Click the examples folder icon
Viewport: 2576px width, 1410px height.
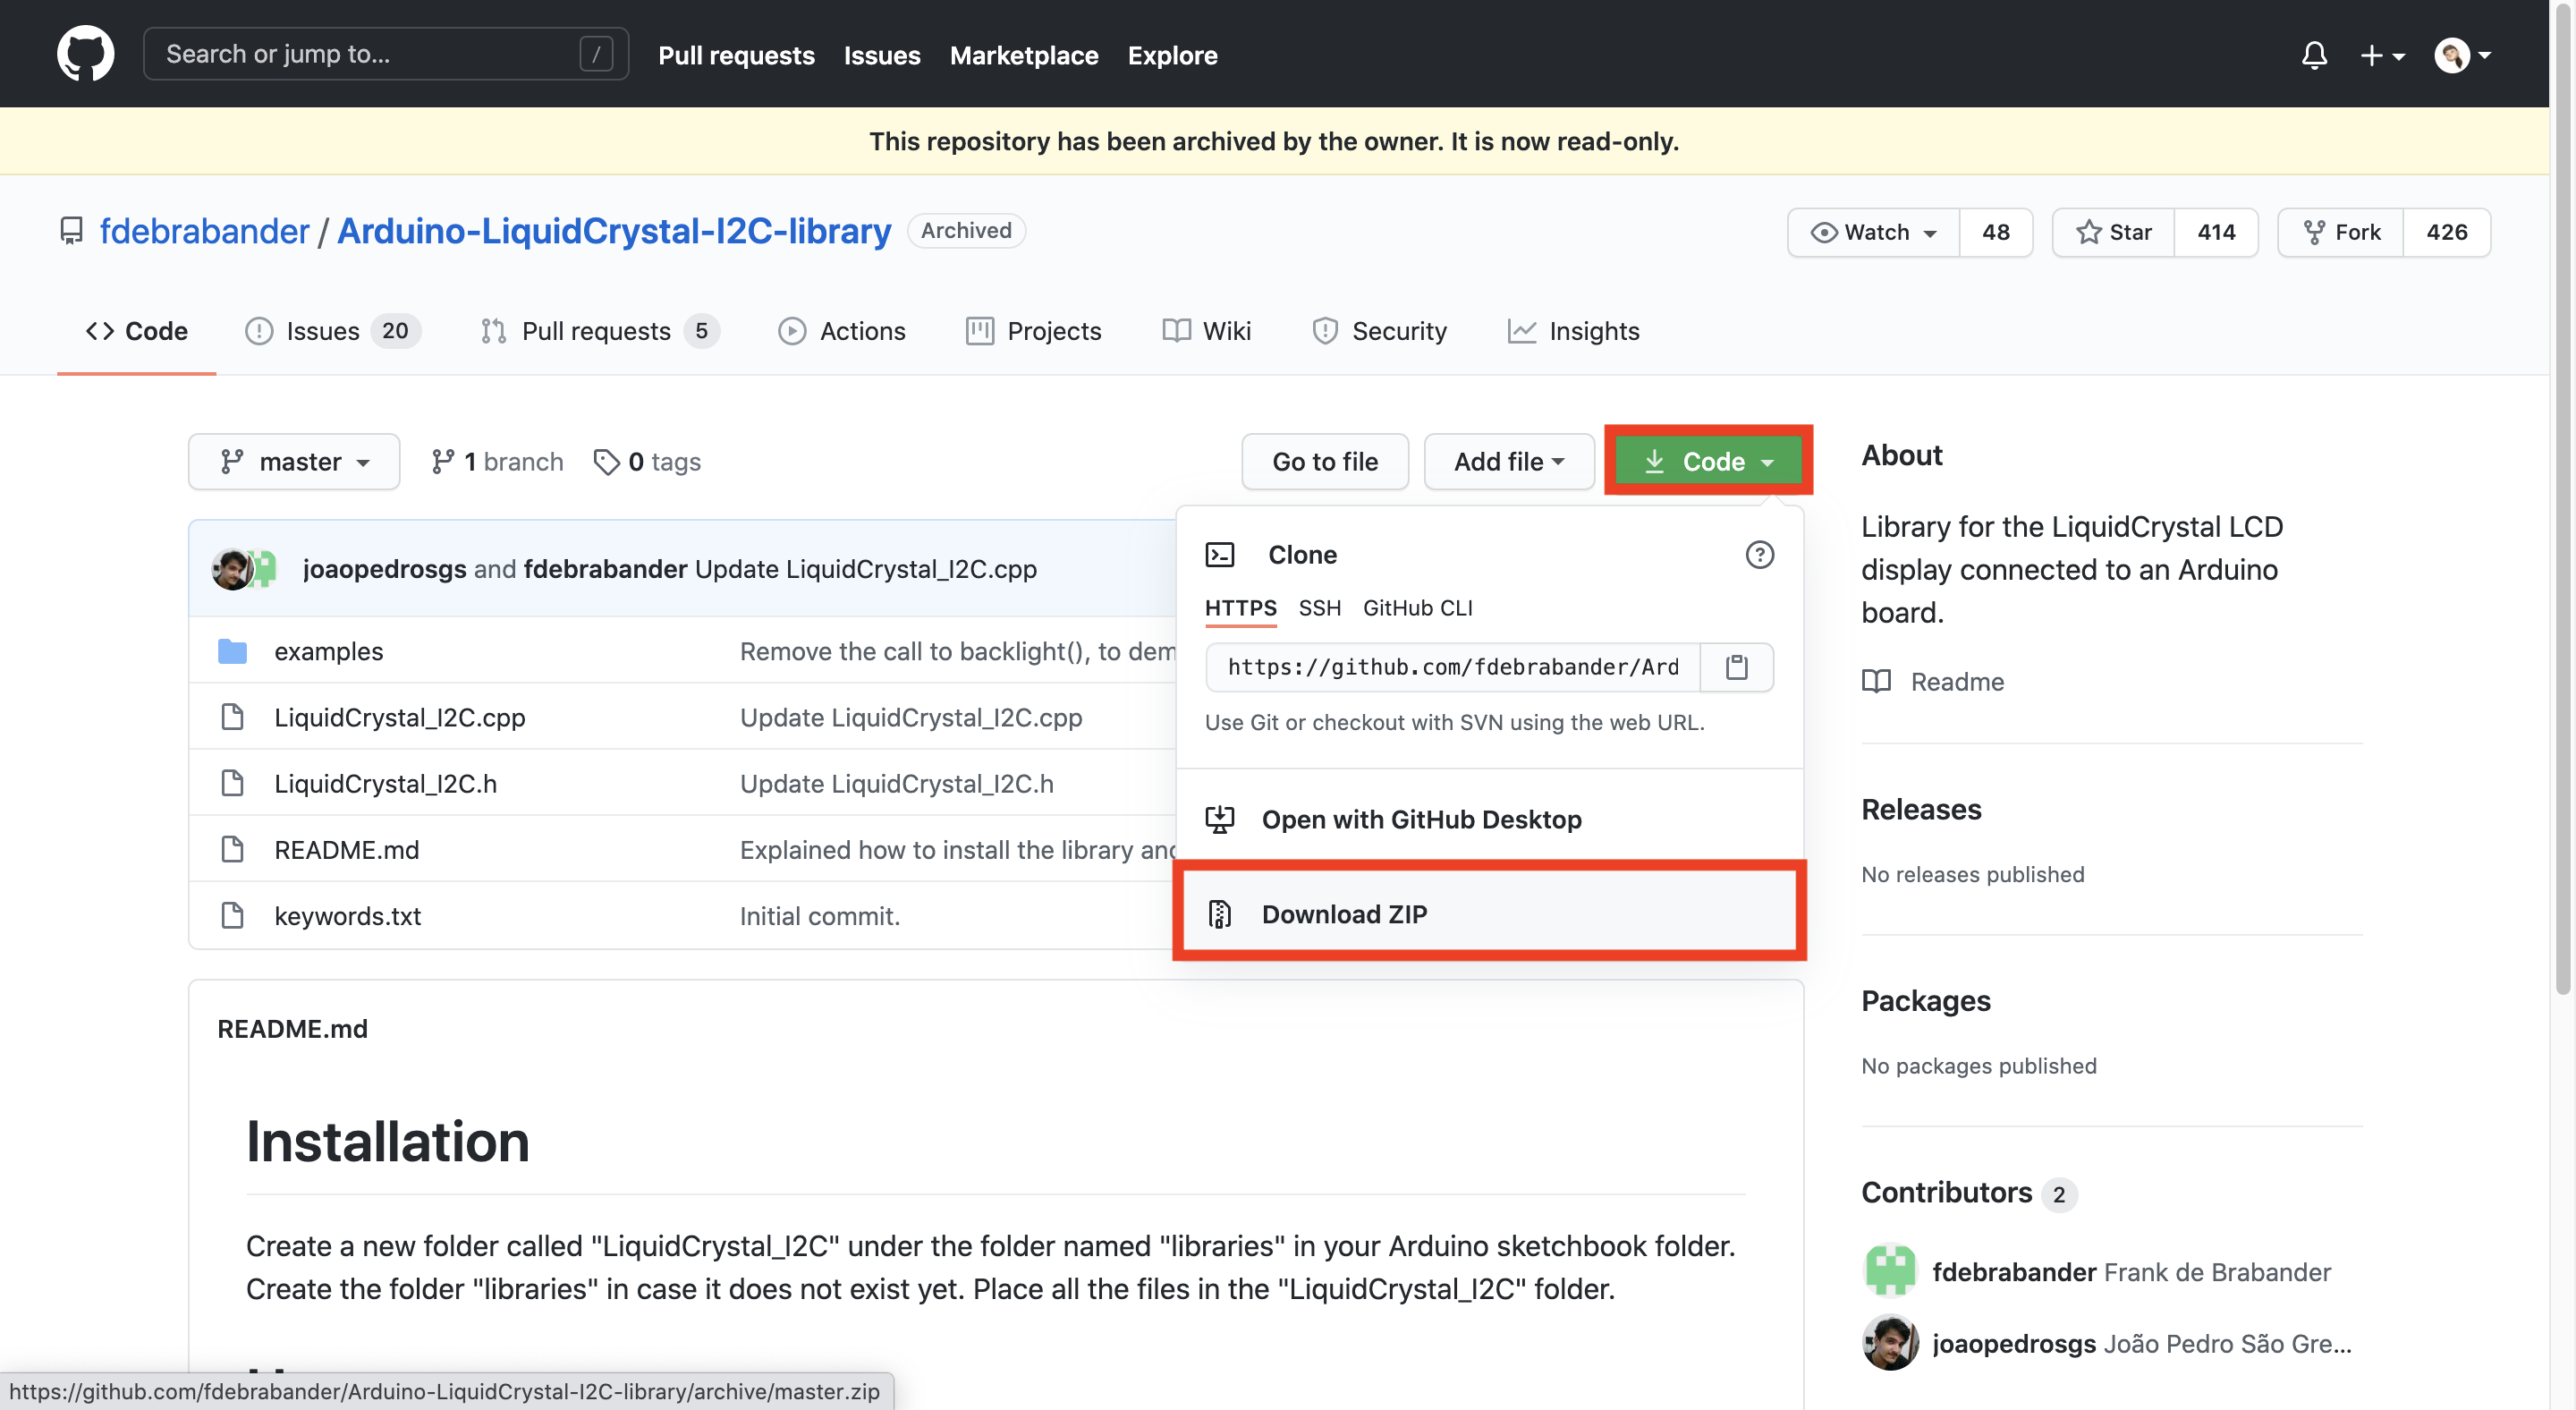click(232, 651)
